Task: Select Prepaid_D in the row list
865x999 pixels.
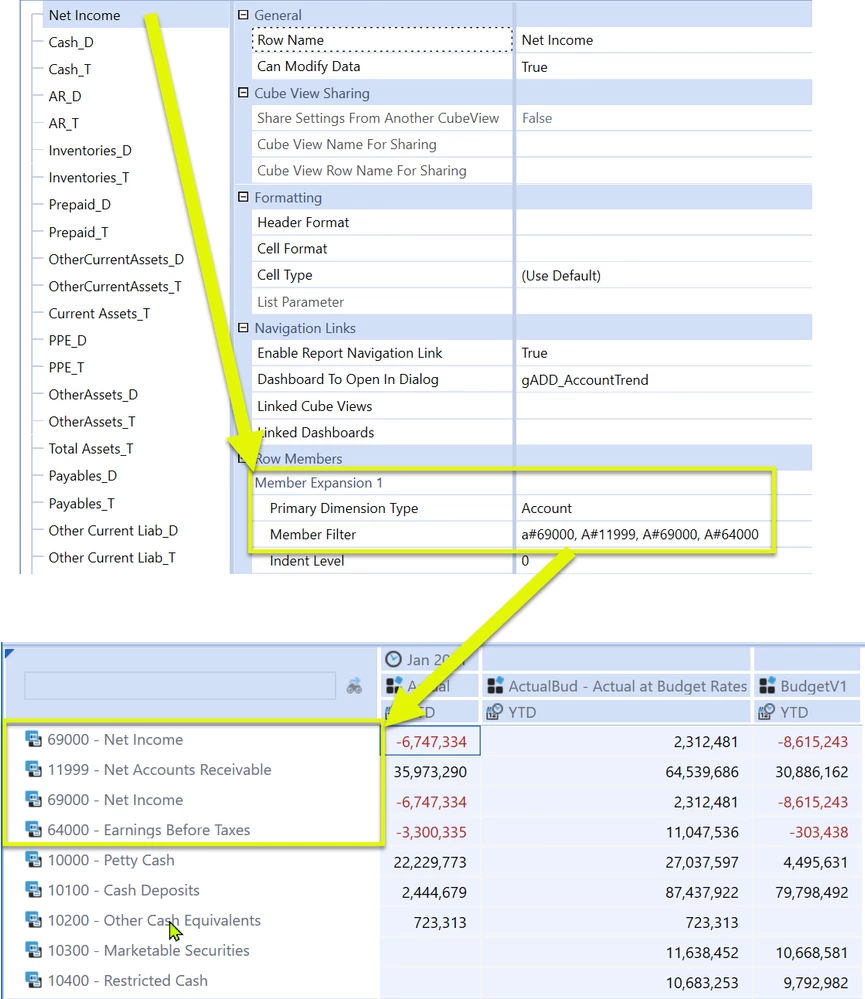Action: [x=80, y=205]
